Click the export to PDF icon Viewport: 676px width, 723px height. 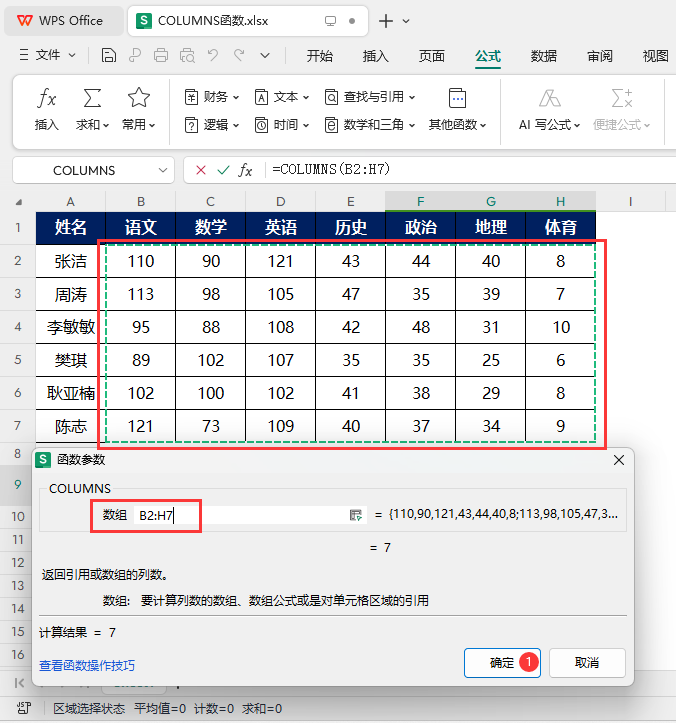click(135, 56)
